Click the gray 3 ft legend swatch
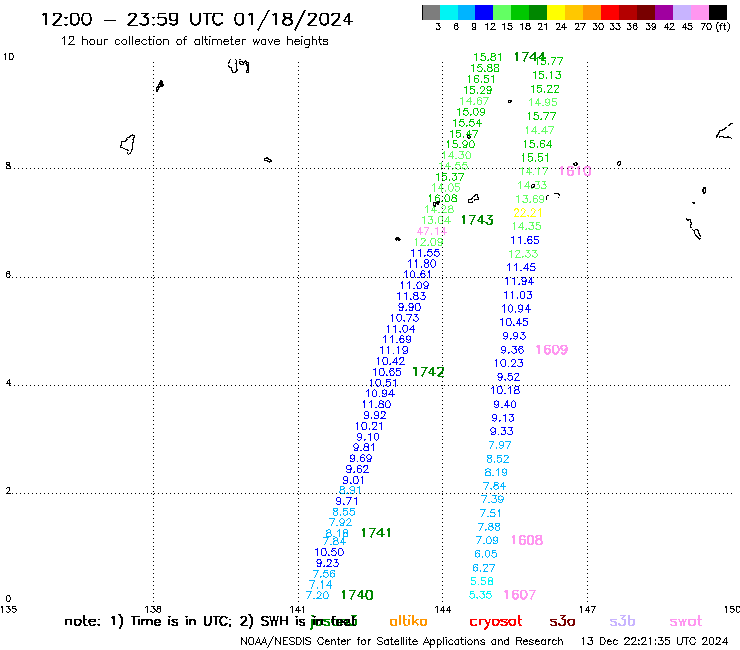 point(431,12)
